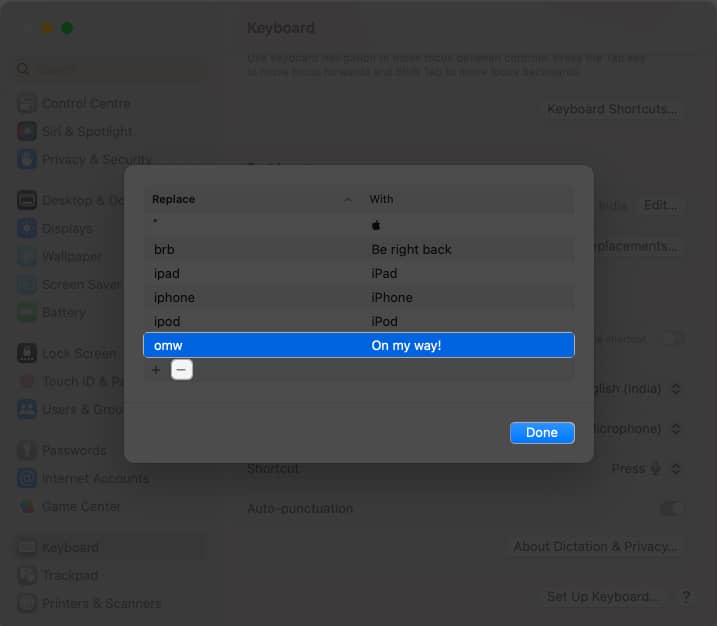Click the plus button to add replacement
The image size is (717, 626).
pos(156,369)
